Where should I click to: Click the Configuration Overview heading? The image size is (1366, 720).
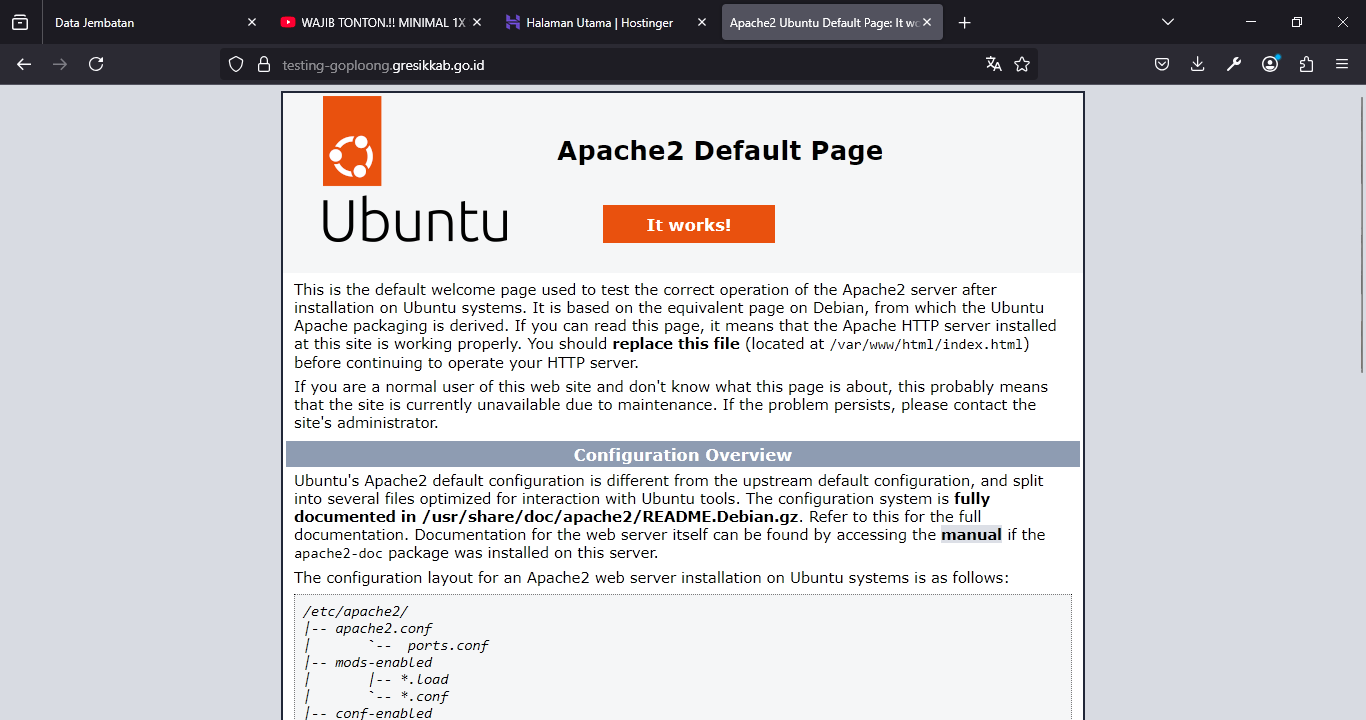(x=683, y=455)
